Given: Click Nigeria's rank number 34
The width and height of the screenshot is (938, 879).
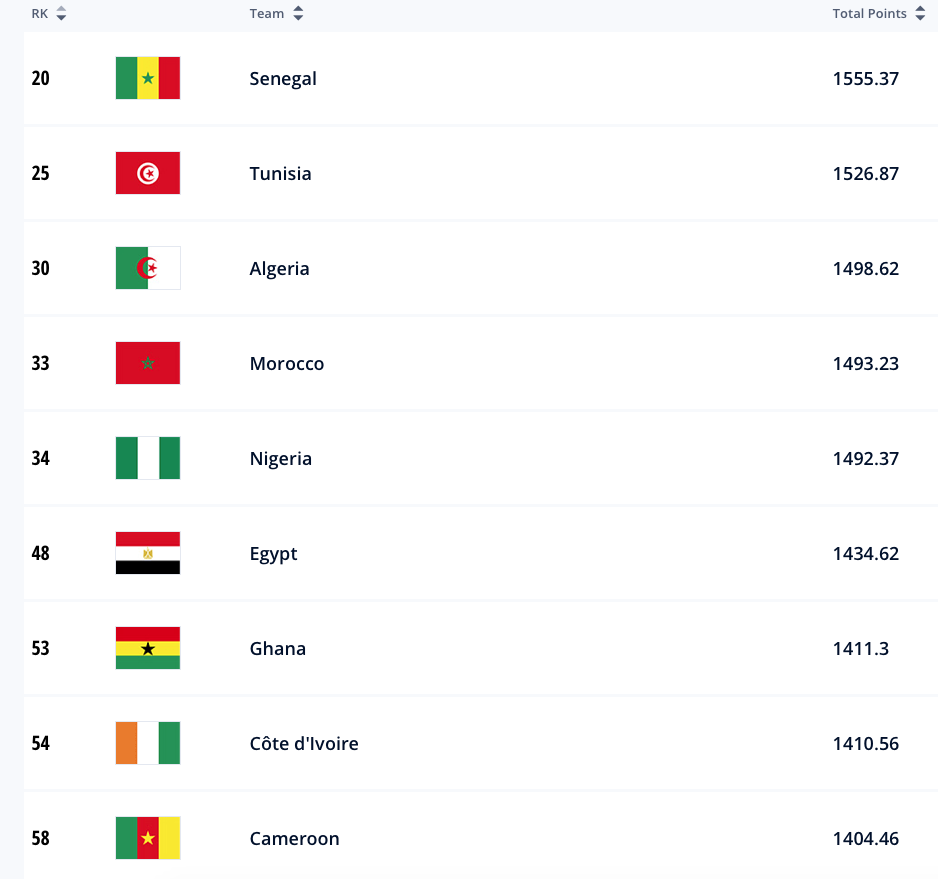Looking at the screenshot, I should click(40, 459).
